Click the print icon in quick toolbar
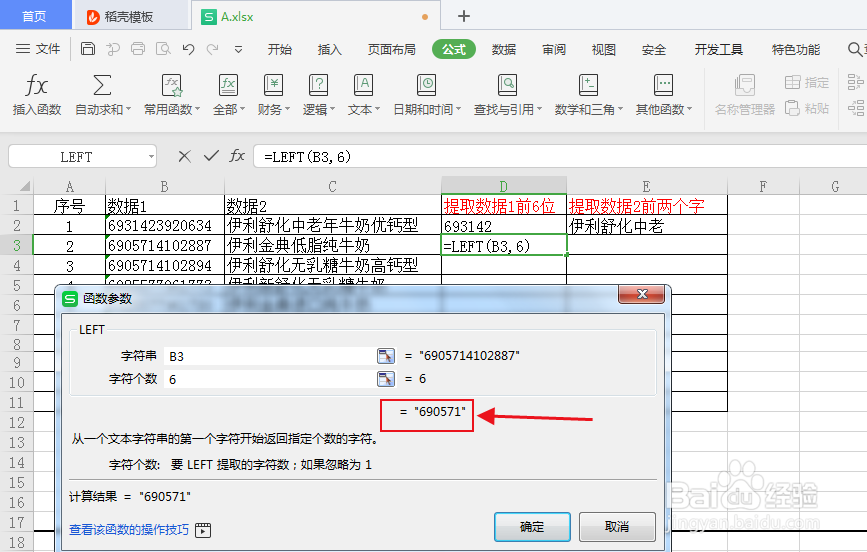Screen dimensions: 867x552 pyautogui.click(x=138, y=49)
